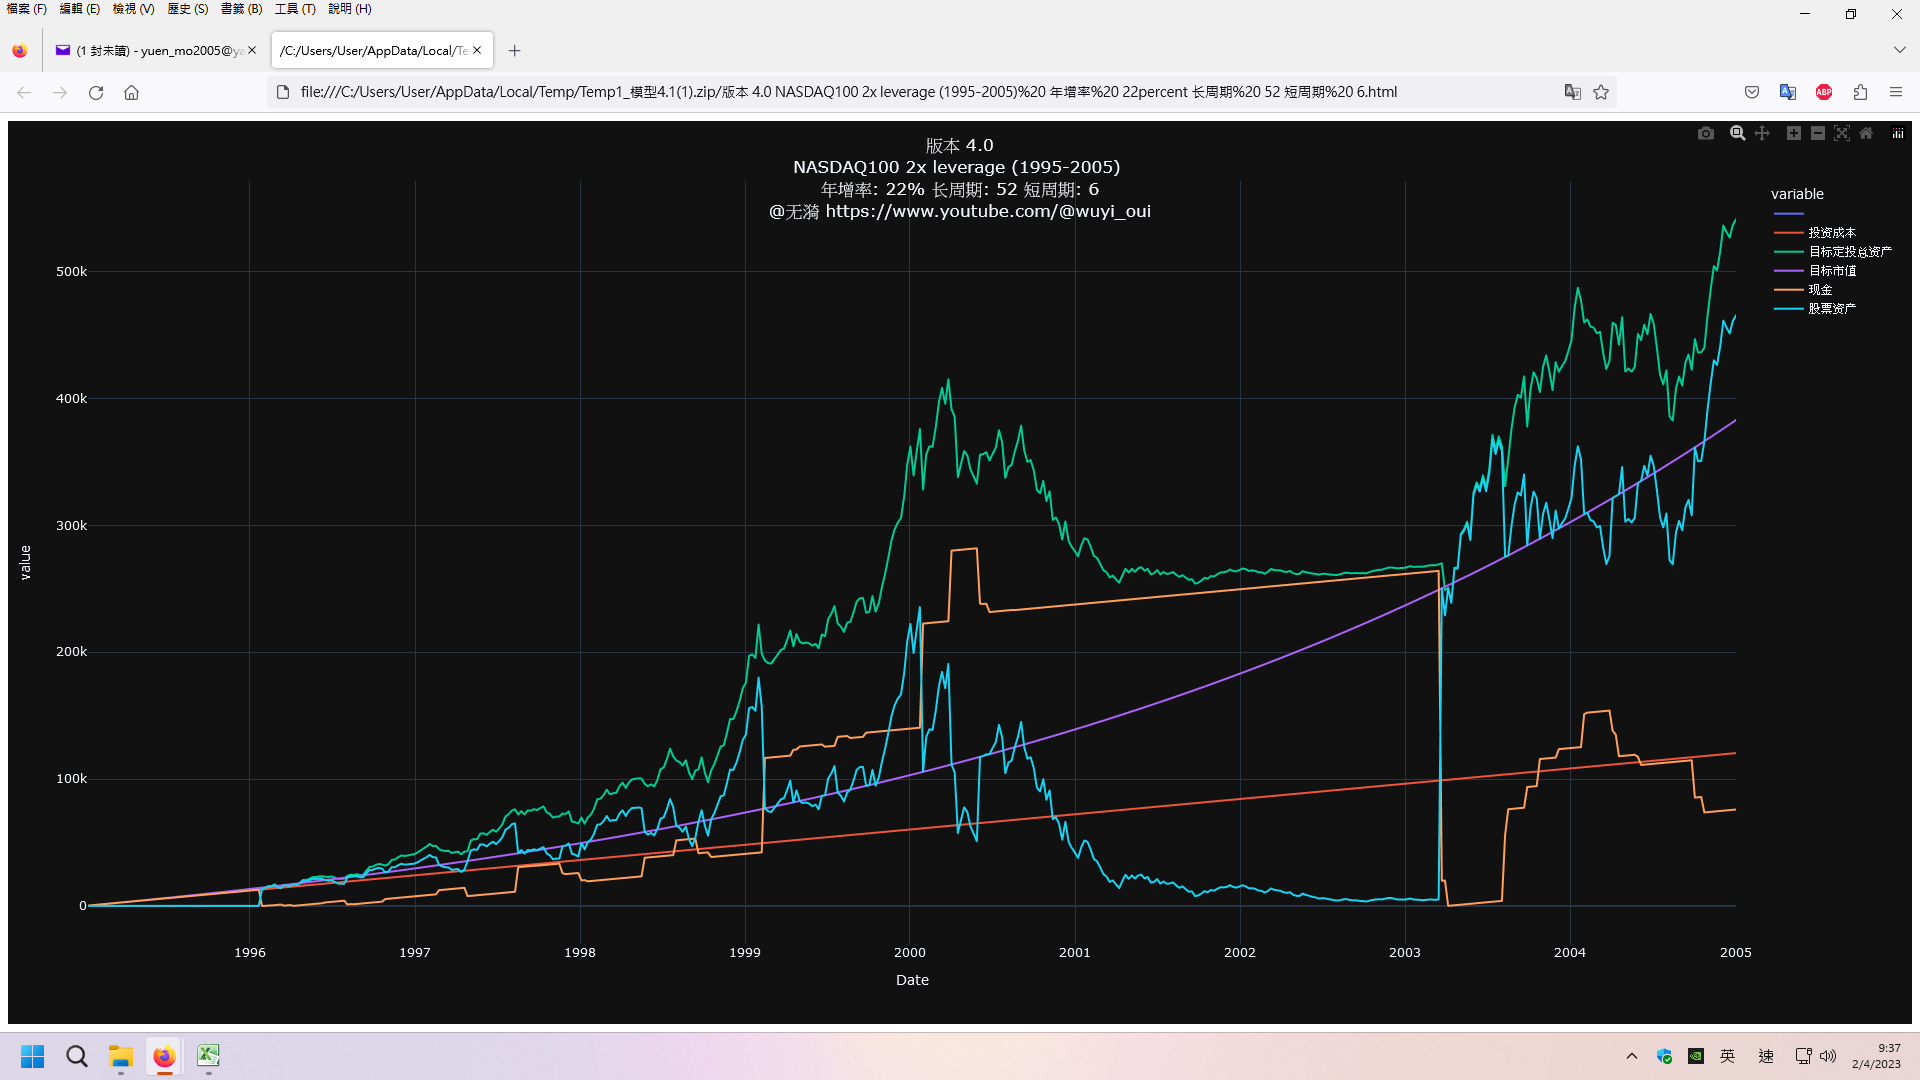This screenshot has width=1920, height=1080.
Task: Reload the current page
Action: [96, 92]
